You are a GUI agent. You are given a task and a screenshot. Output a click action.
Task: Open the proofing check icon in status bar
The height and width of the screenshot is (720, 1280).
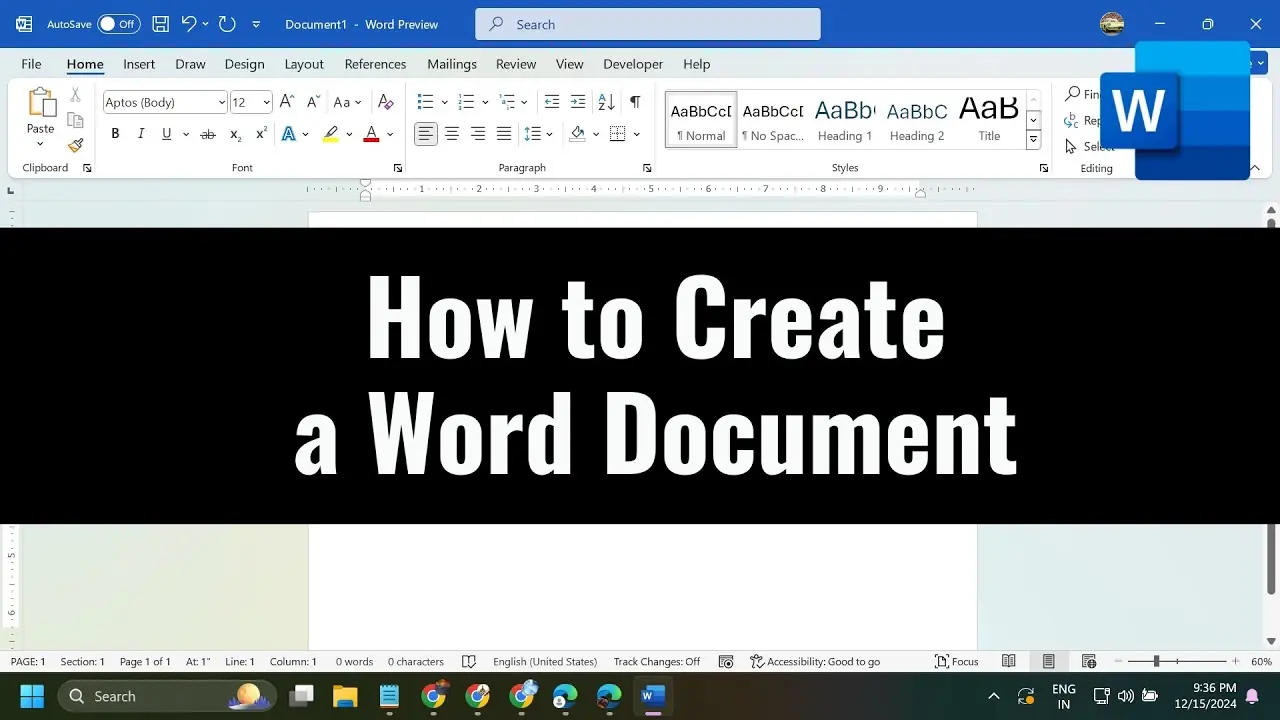(x=469, y=662)
